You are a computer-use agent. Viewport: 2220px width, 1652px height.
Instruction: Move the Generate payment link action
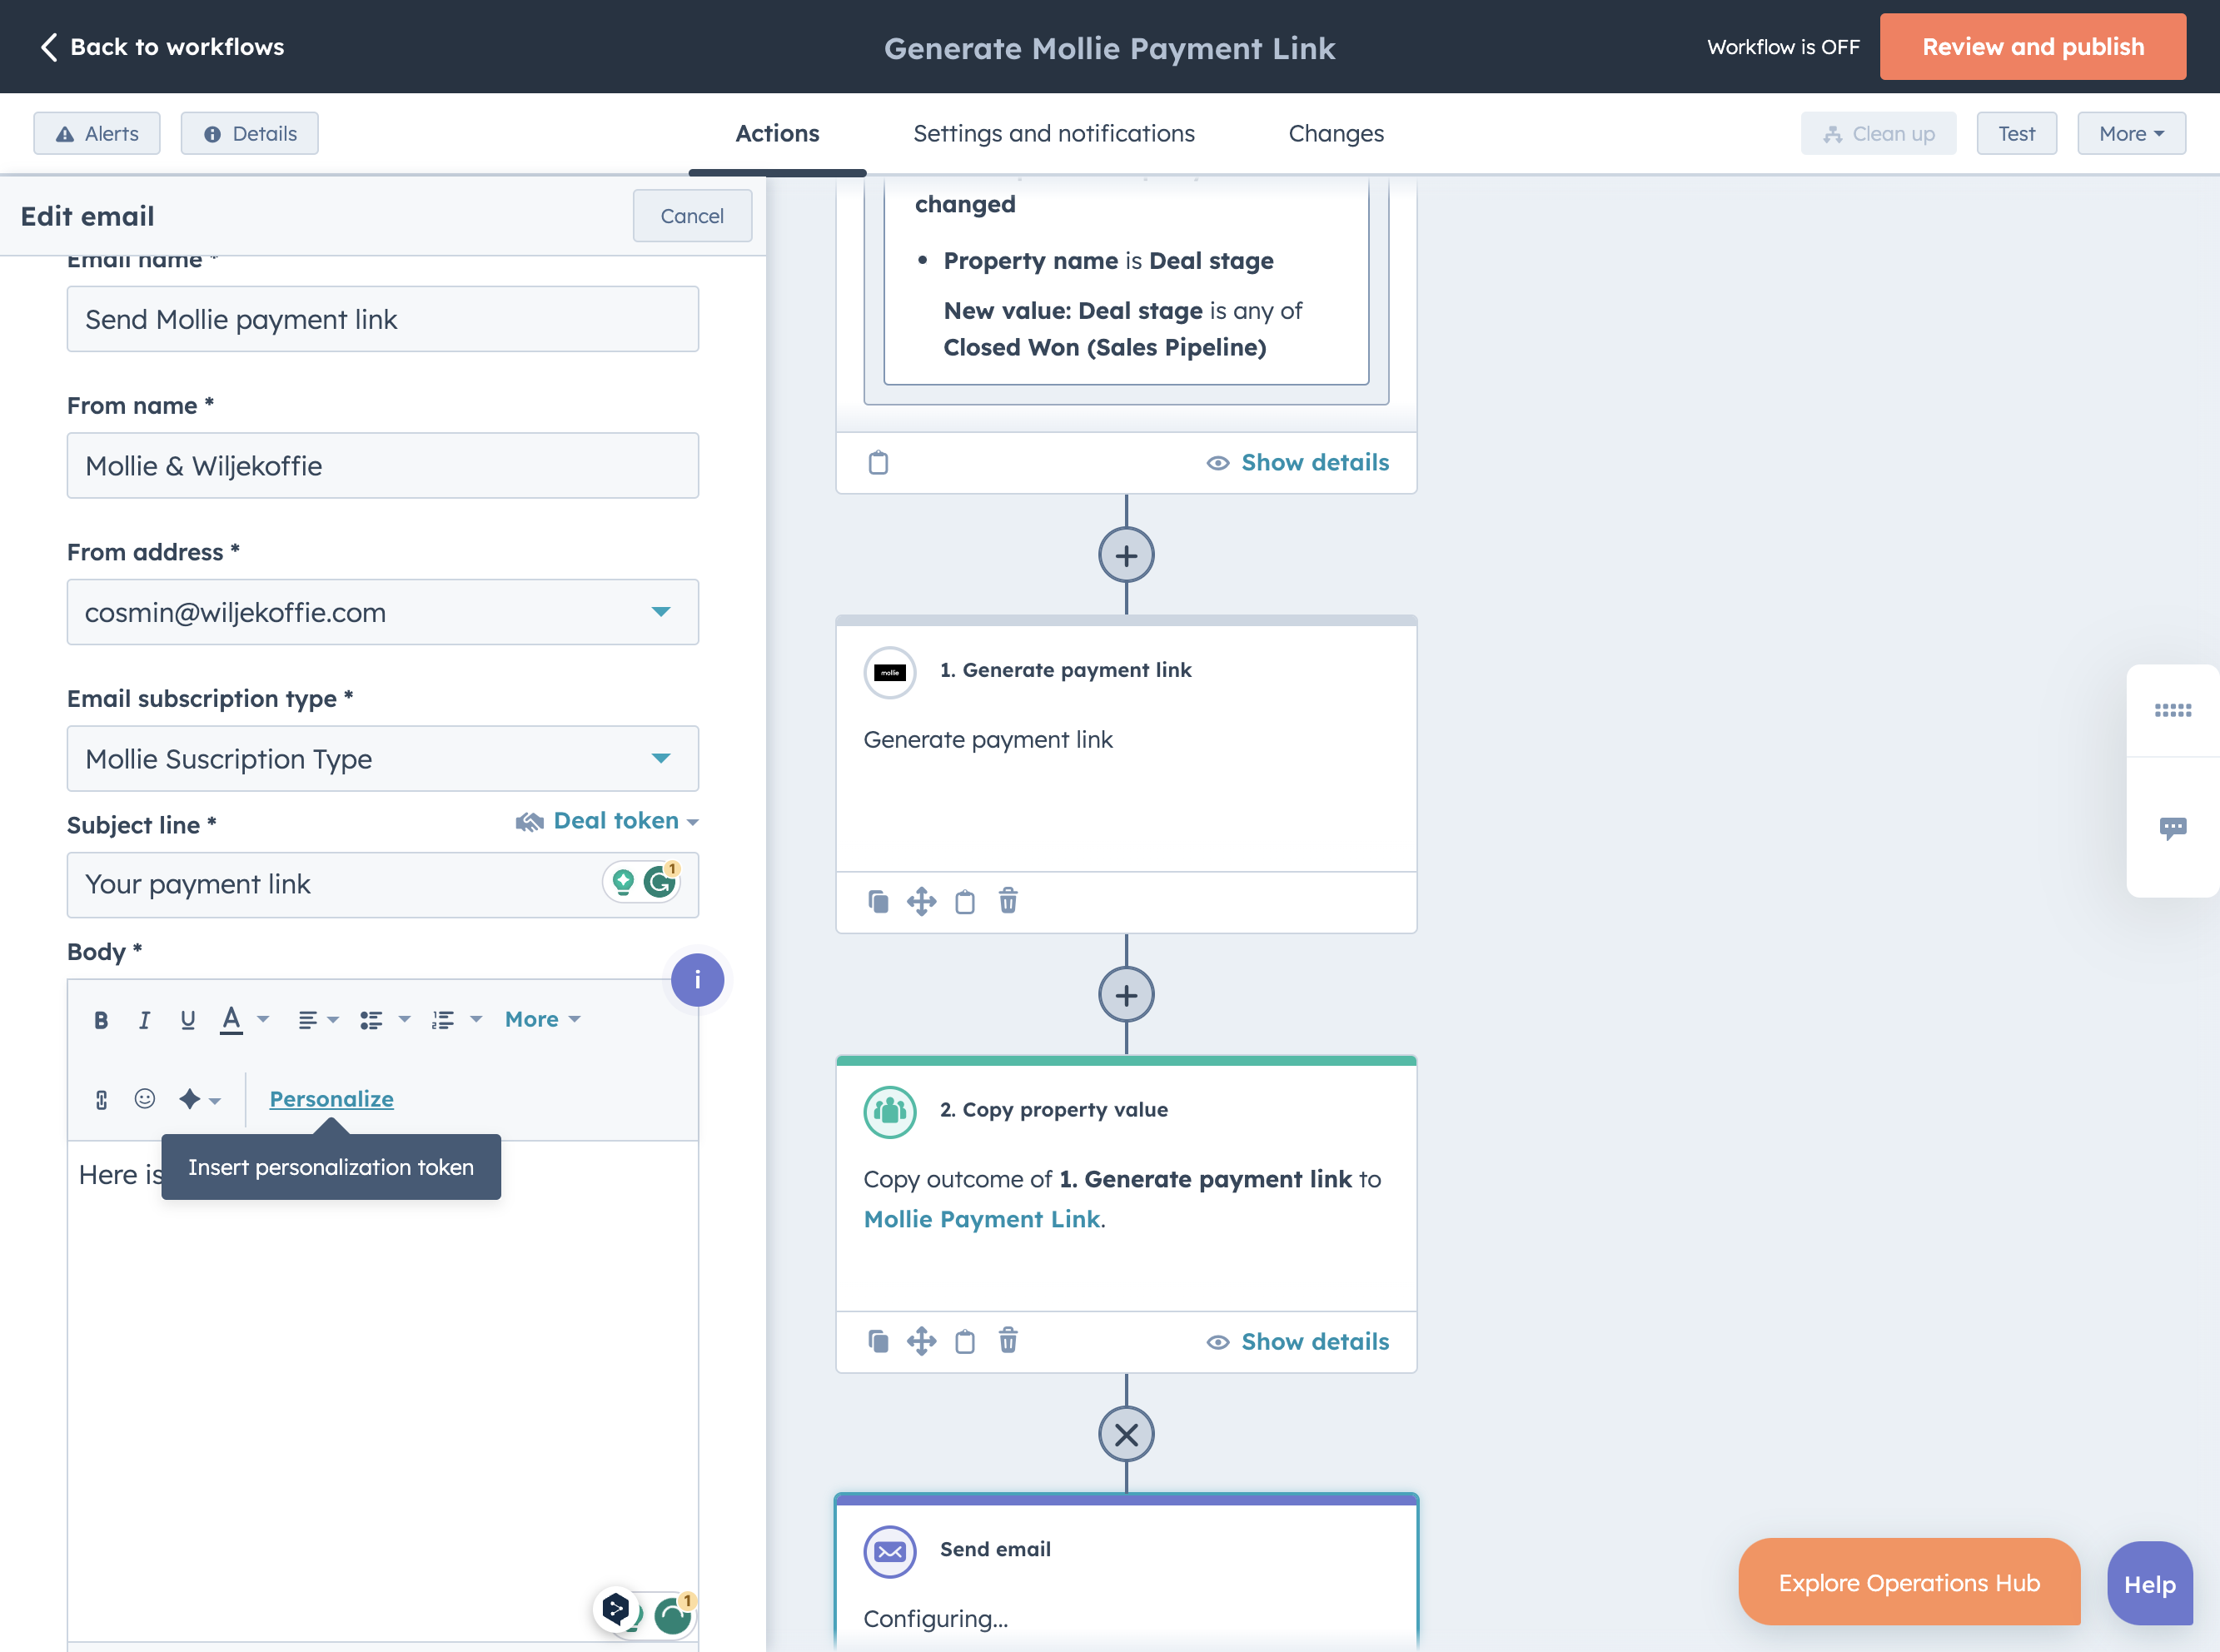pyautogui.click(x=921, y=901)
